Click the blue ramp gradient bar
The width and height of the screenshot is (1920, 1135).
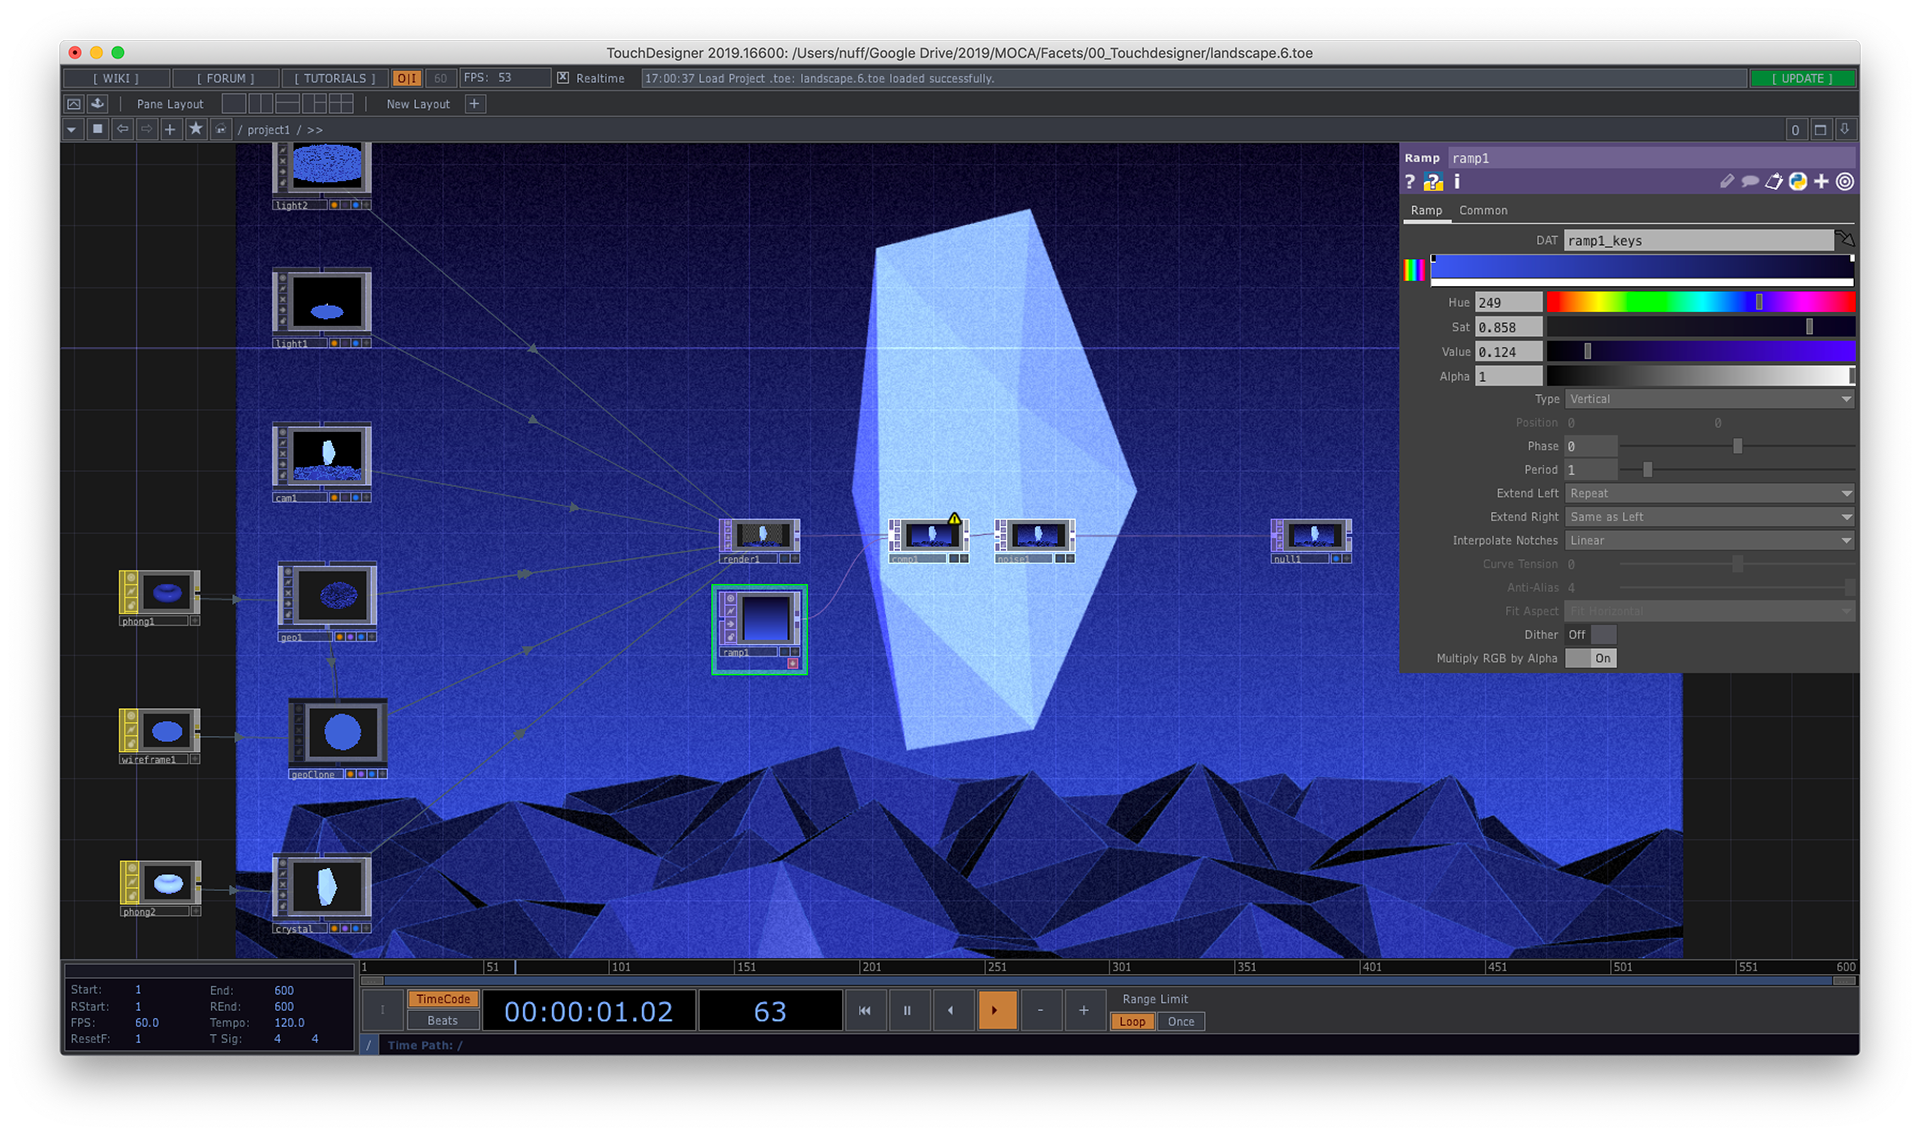[1642, 268]
